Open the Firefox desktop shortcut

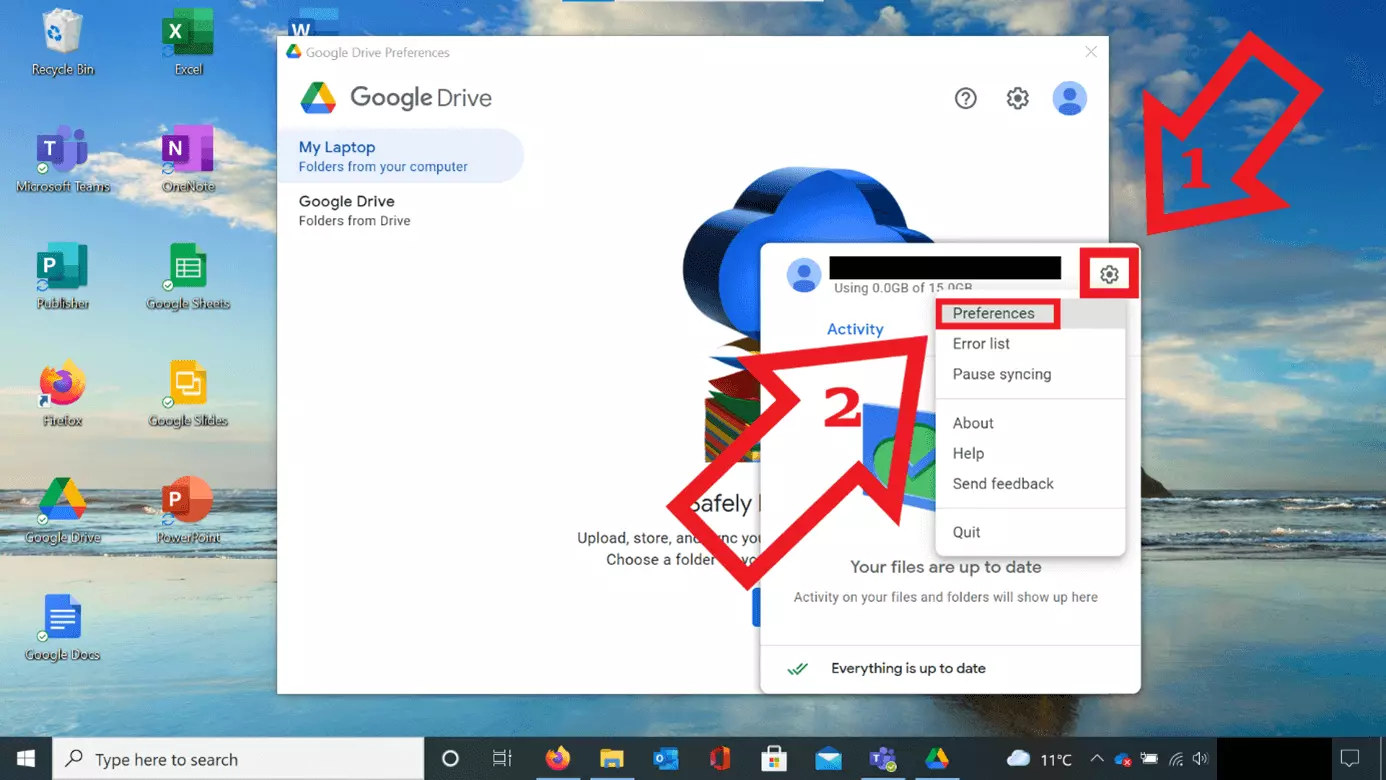tap(62, 394)
